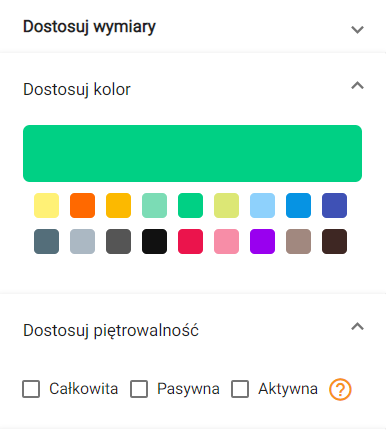The image size is (386, 431).
Task: Click the orange question mark help icon
Action: pos(340,389)
